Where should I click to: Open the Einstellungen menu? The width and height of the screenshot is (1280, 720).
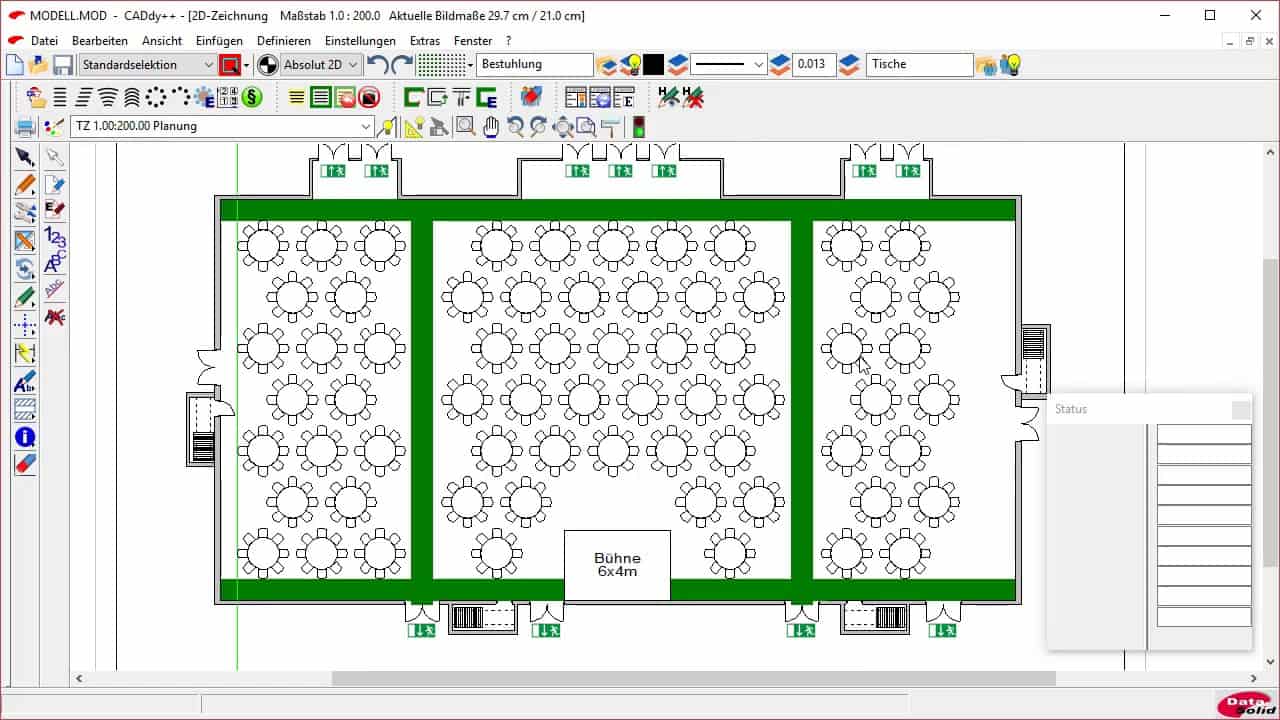[360, 41]
